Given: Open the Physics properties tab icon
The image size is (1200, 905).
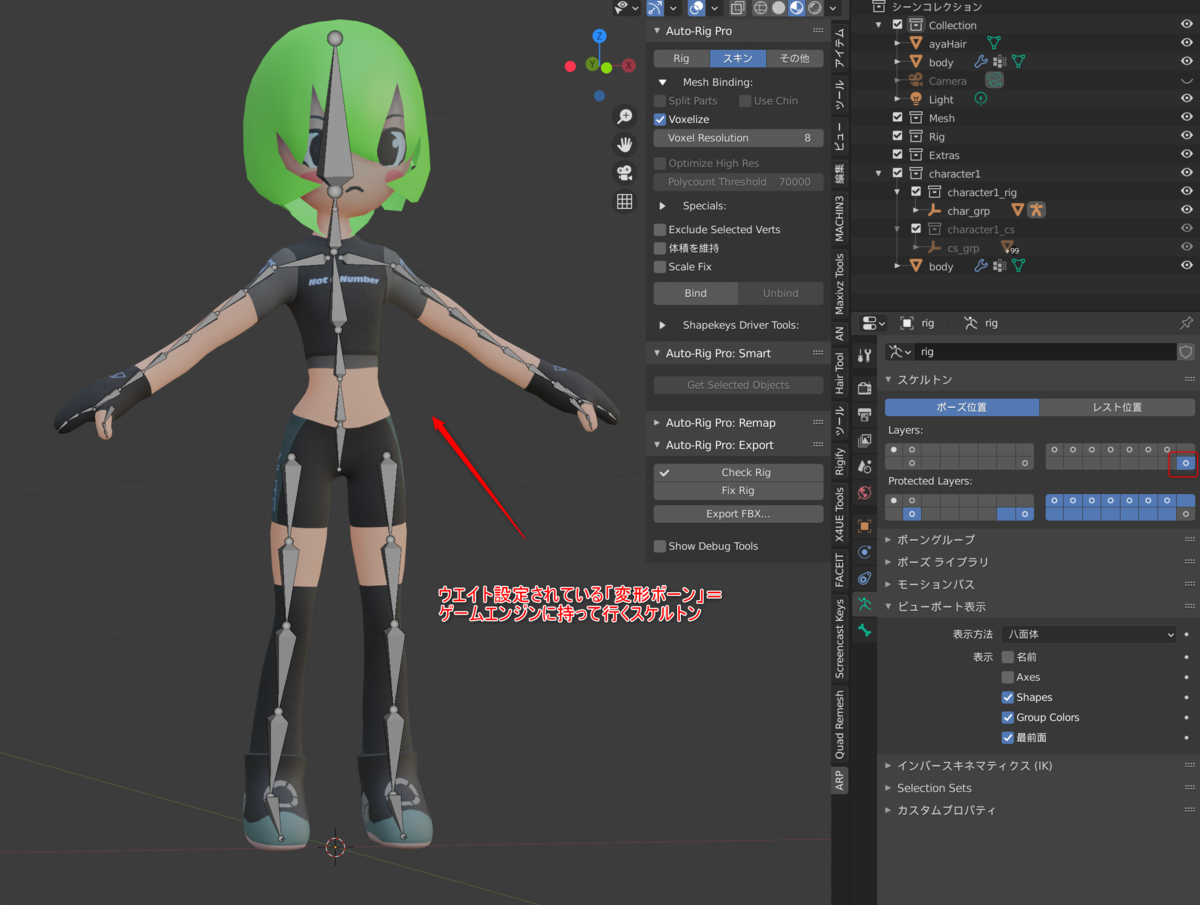Looking at the screenshot, I should 864,552.
